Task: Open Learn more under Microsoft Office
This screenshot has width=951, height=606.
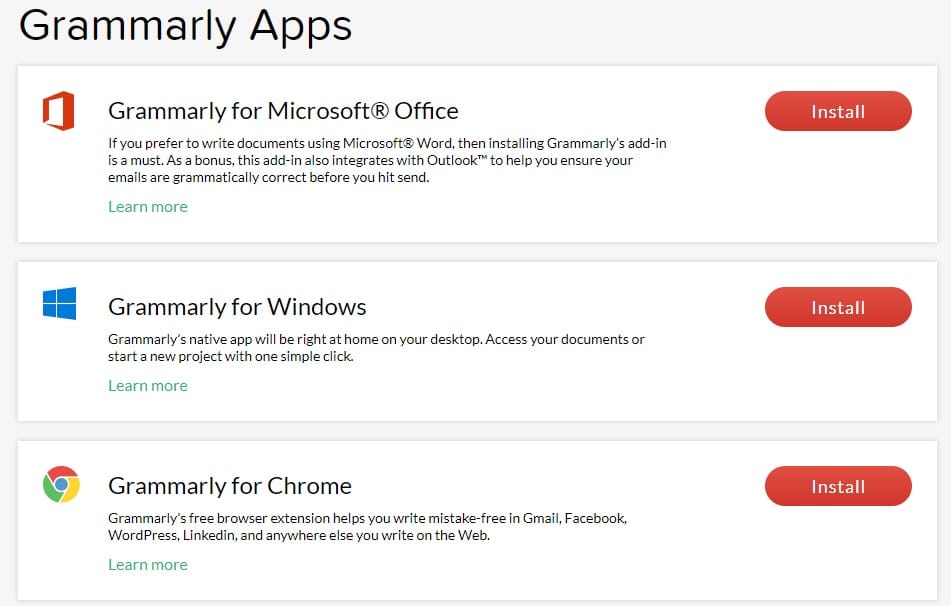Action: pos(148,207)
